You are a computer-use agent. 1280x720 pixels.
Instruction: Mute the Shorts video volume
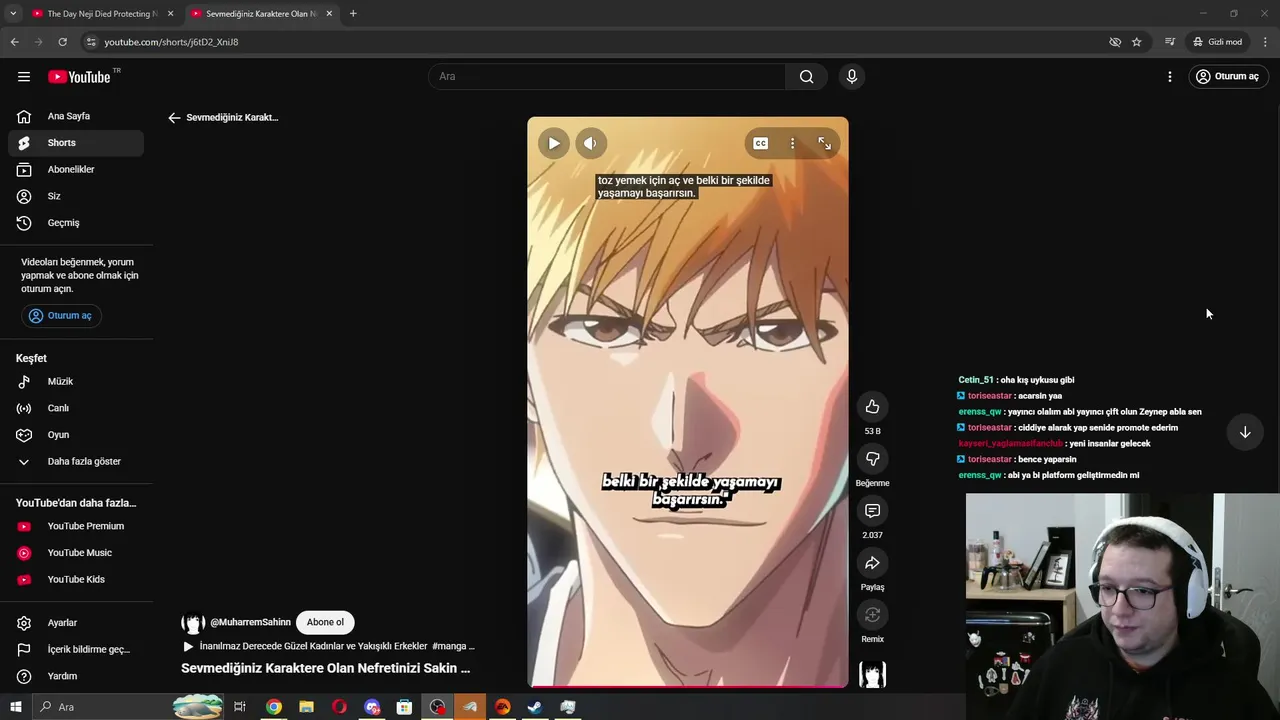click(x=590, y=143)
